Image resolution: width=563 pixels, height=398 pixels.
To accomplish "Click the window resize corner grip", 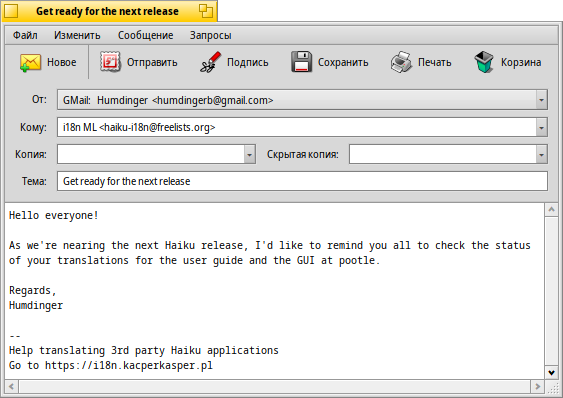I will (x=552, y=387).
